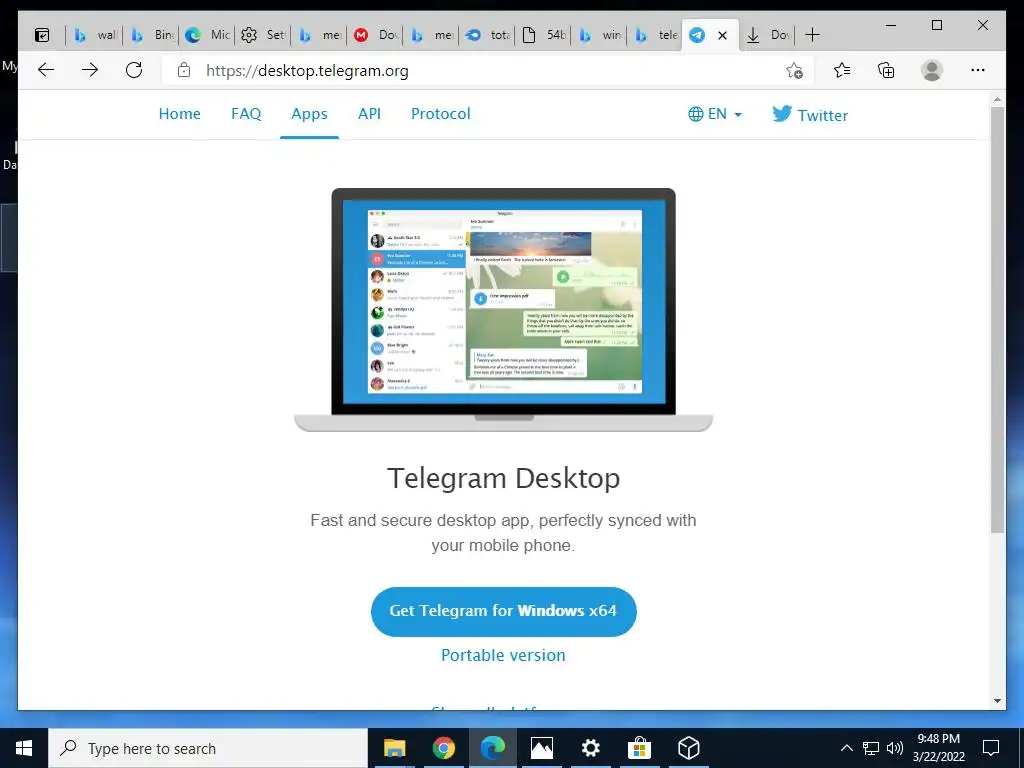Click the address bar URL
Viewport: 1024px width, 768px height.
tap(308, 71)
